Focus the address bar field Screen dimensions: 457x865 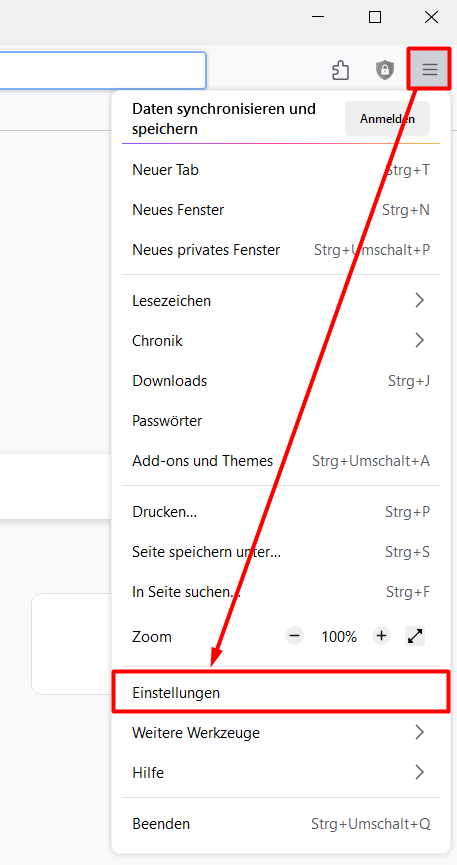[x=103, y=70]
